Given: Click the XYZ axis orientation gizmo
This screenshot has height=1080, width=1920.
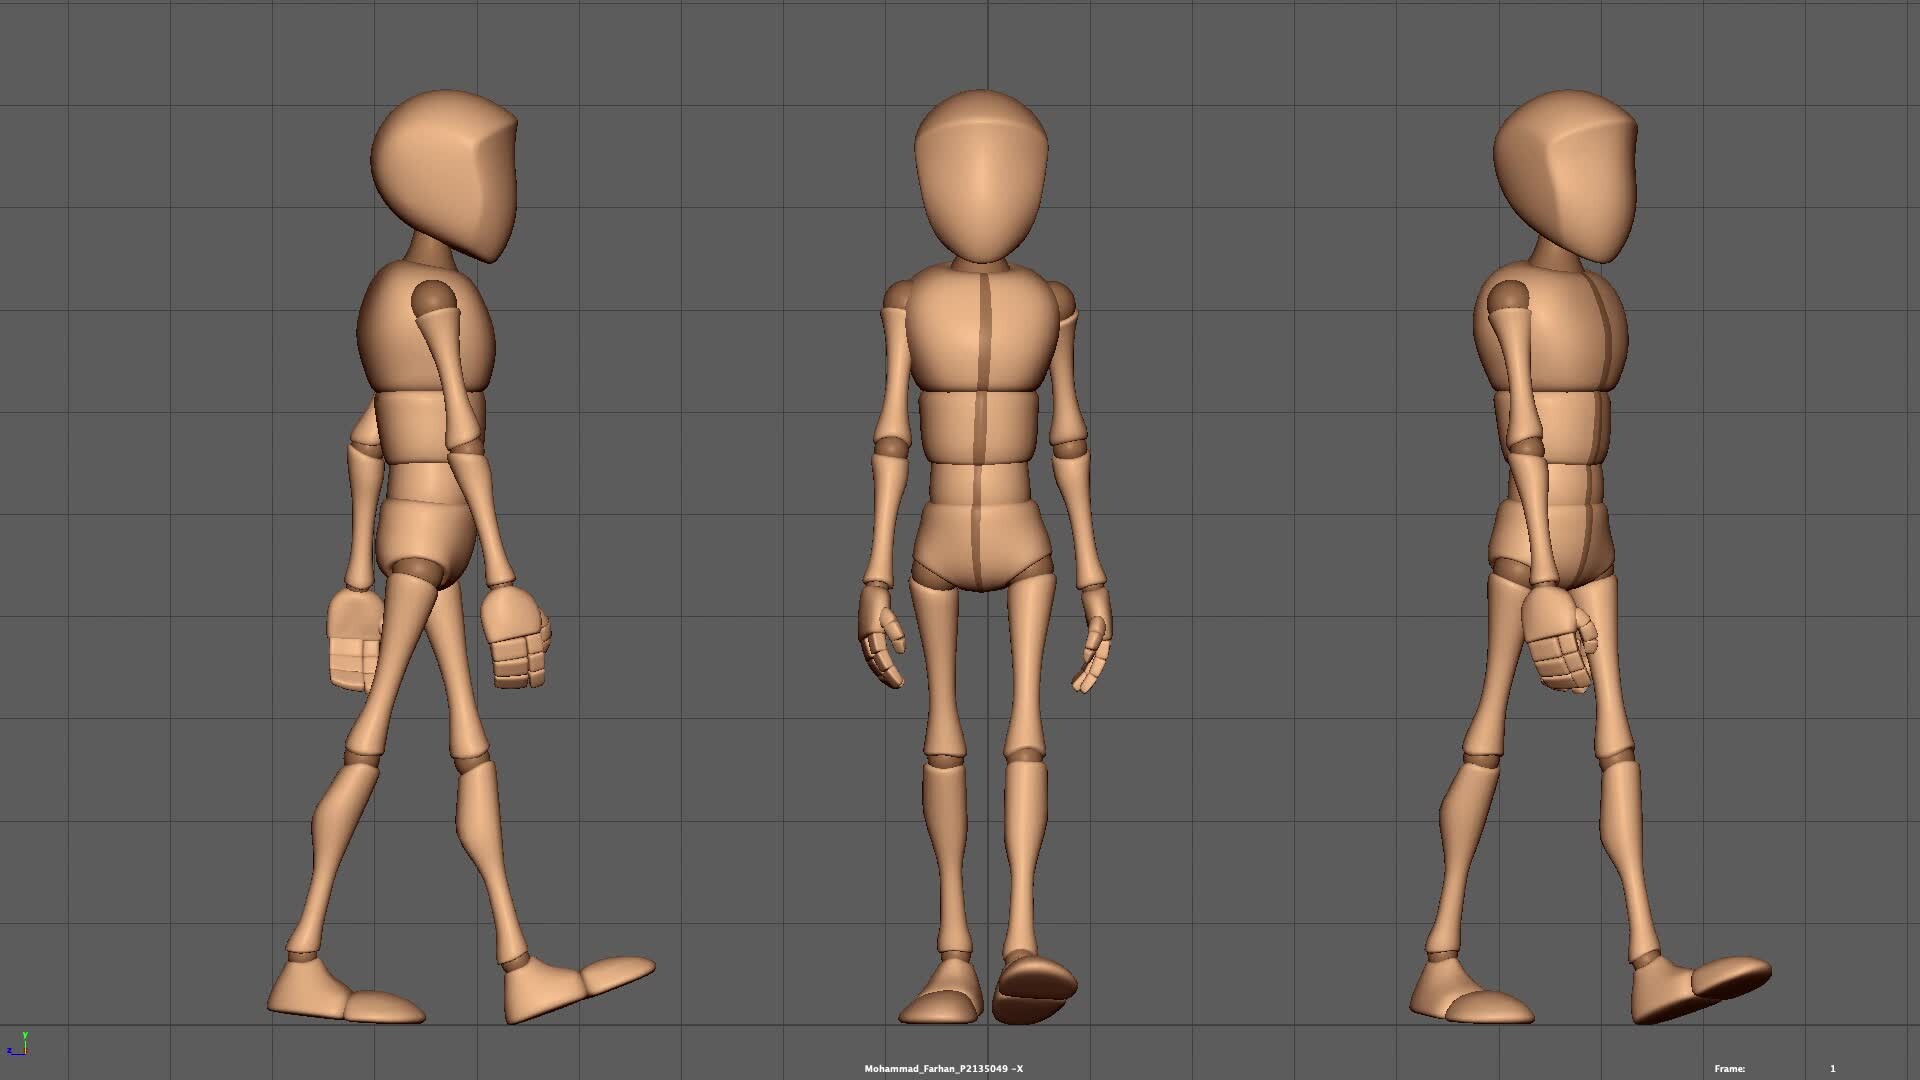Looking at the screenshot, I should pos(18,1044).
